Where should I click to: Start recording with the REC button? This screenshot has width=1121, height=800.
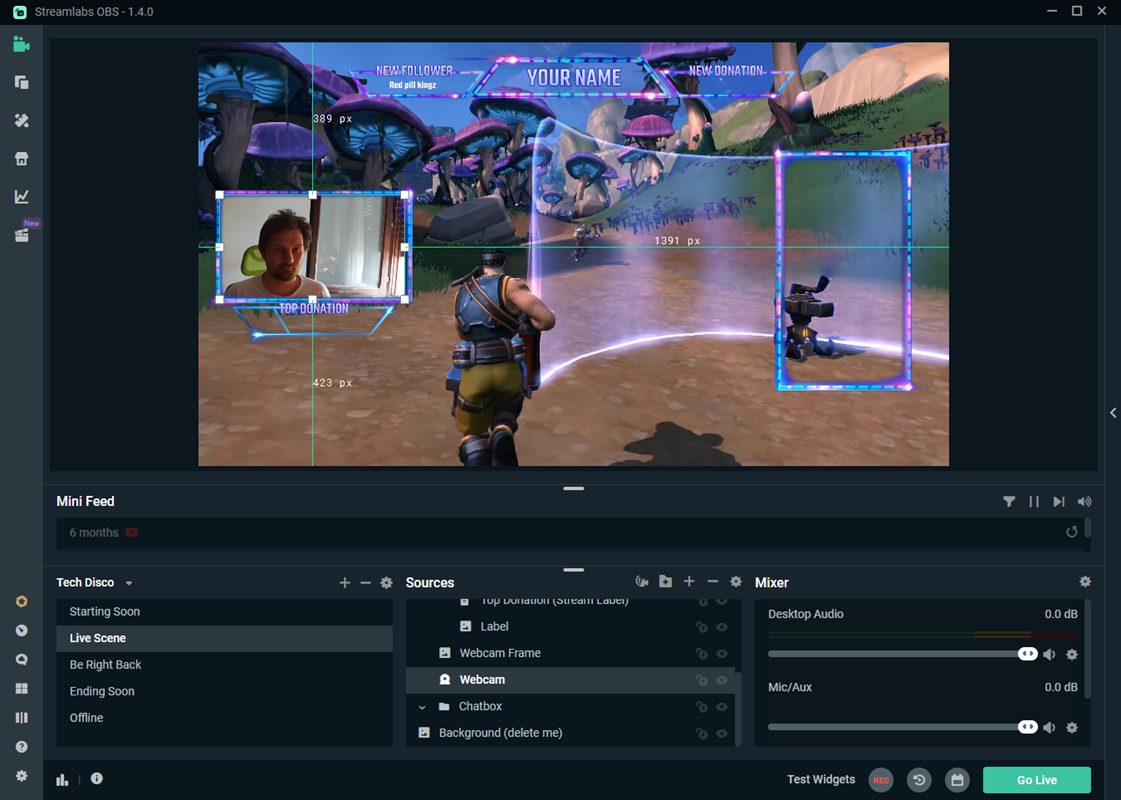[881, 780]
